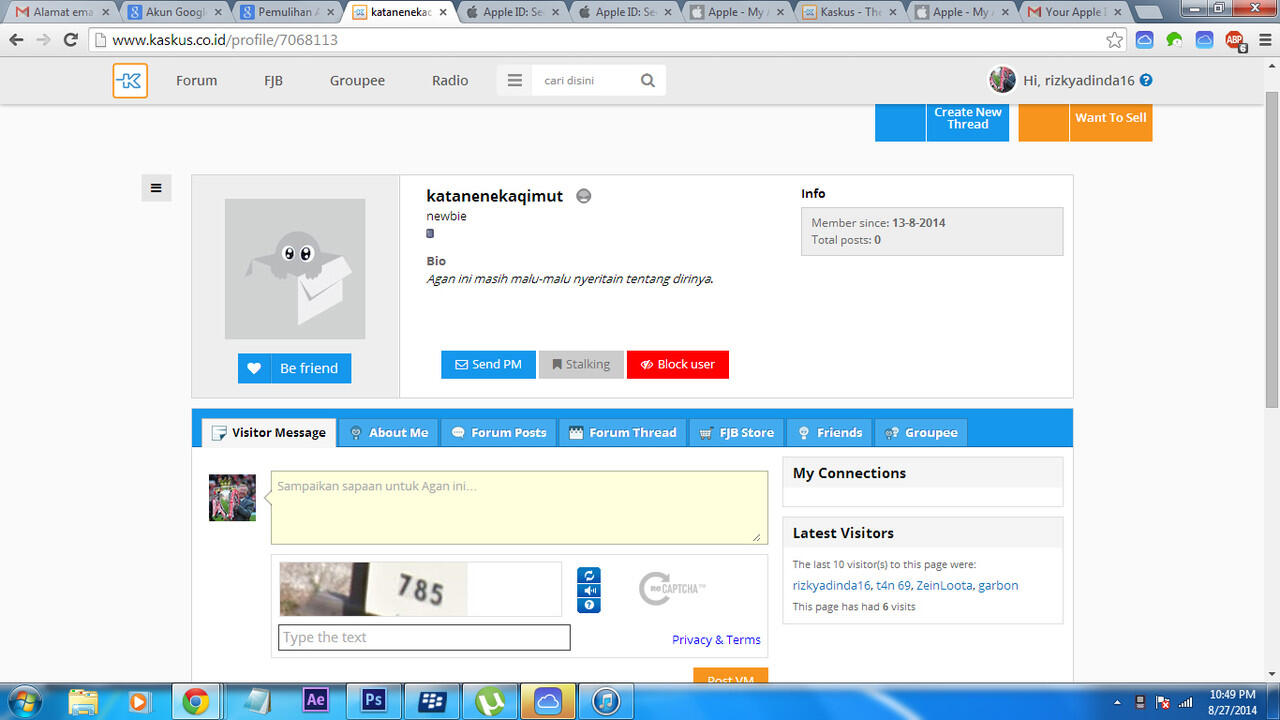The width and height of the screenshot is (1280, 720).
Task: Open After Effects from taskbar
Action: 316,701
